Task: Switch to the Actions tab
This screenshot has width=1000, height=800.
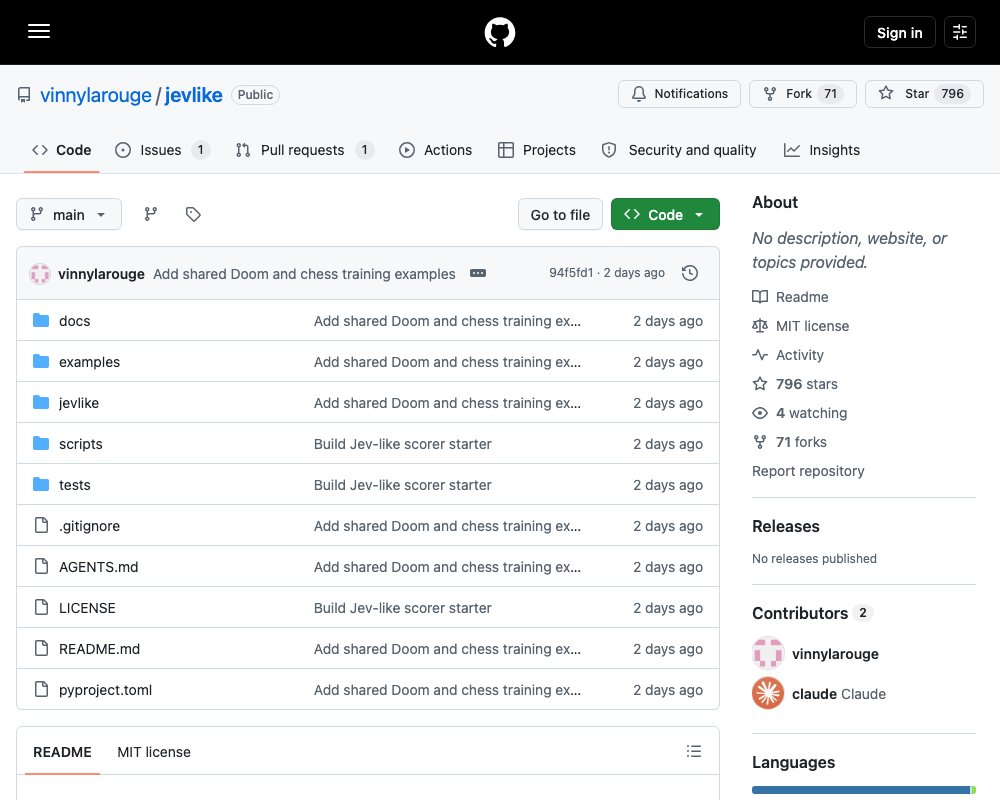Action: point(436,150)
